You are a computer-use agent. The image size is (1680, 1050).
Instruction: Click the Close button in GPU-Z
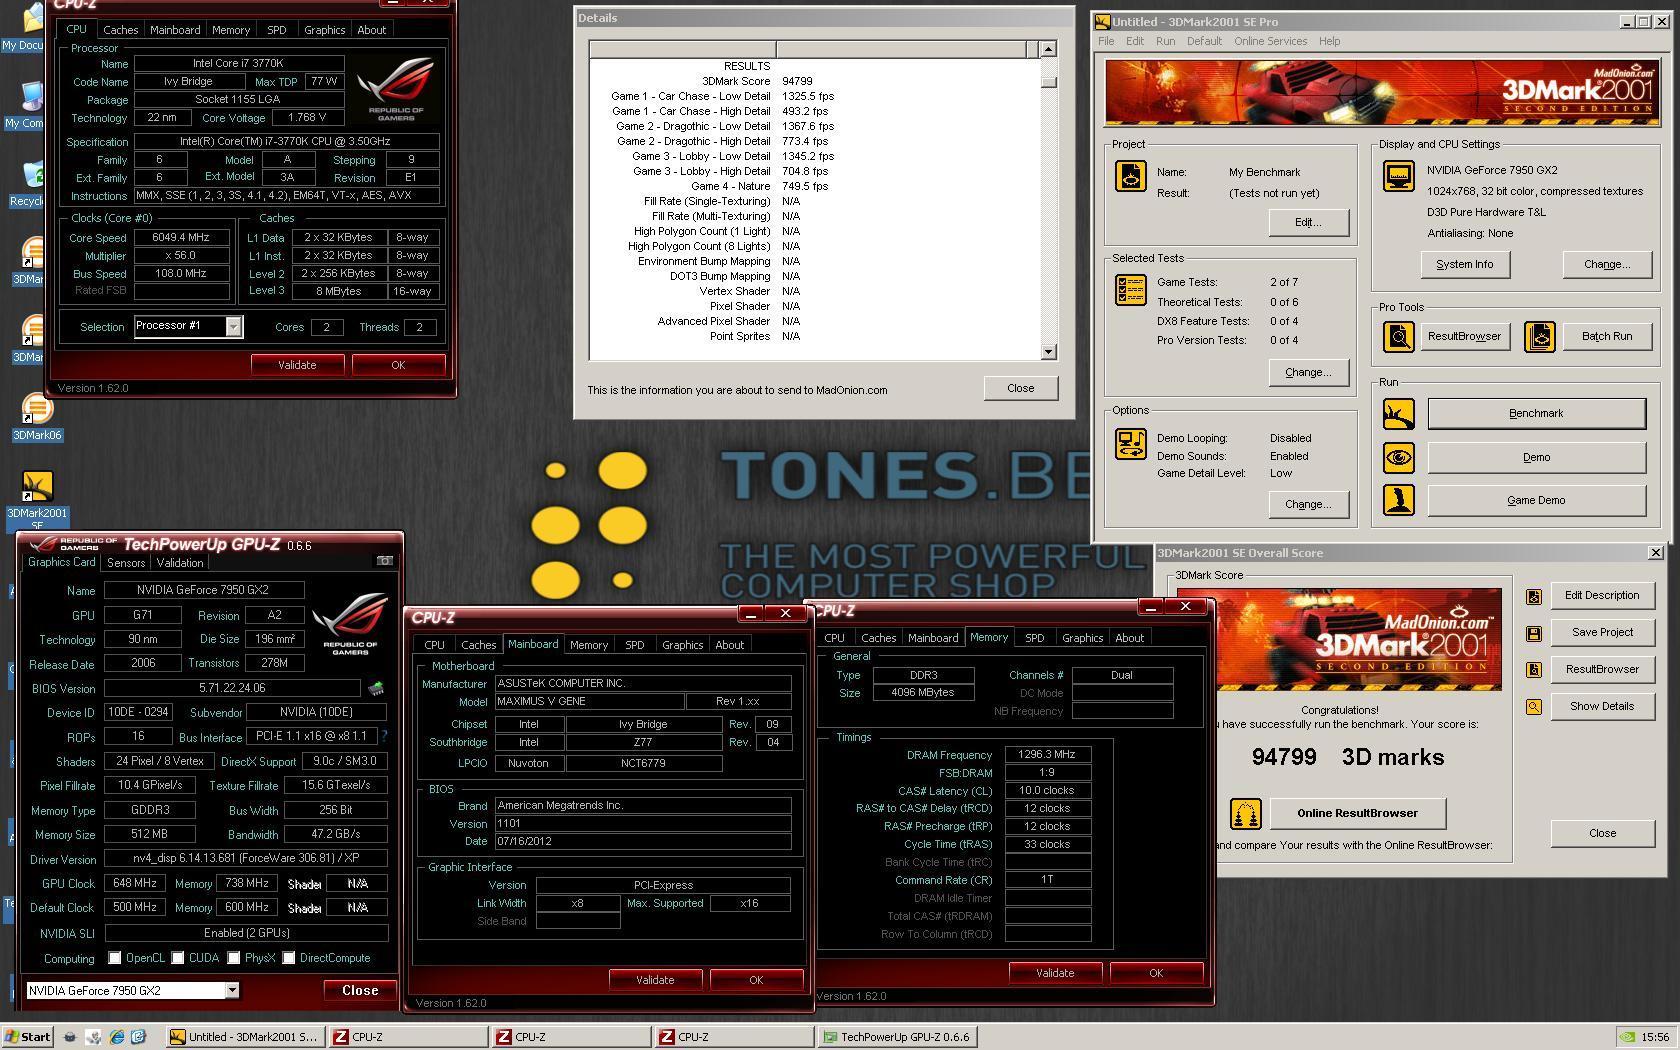(x=360, y=990)
